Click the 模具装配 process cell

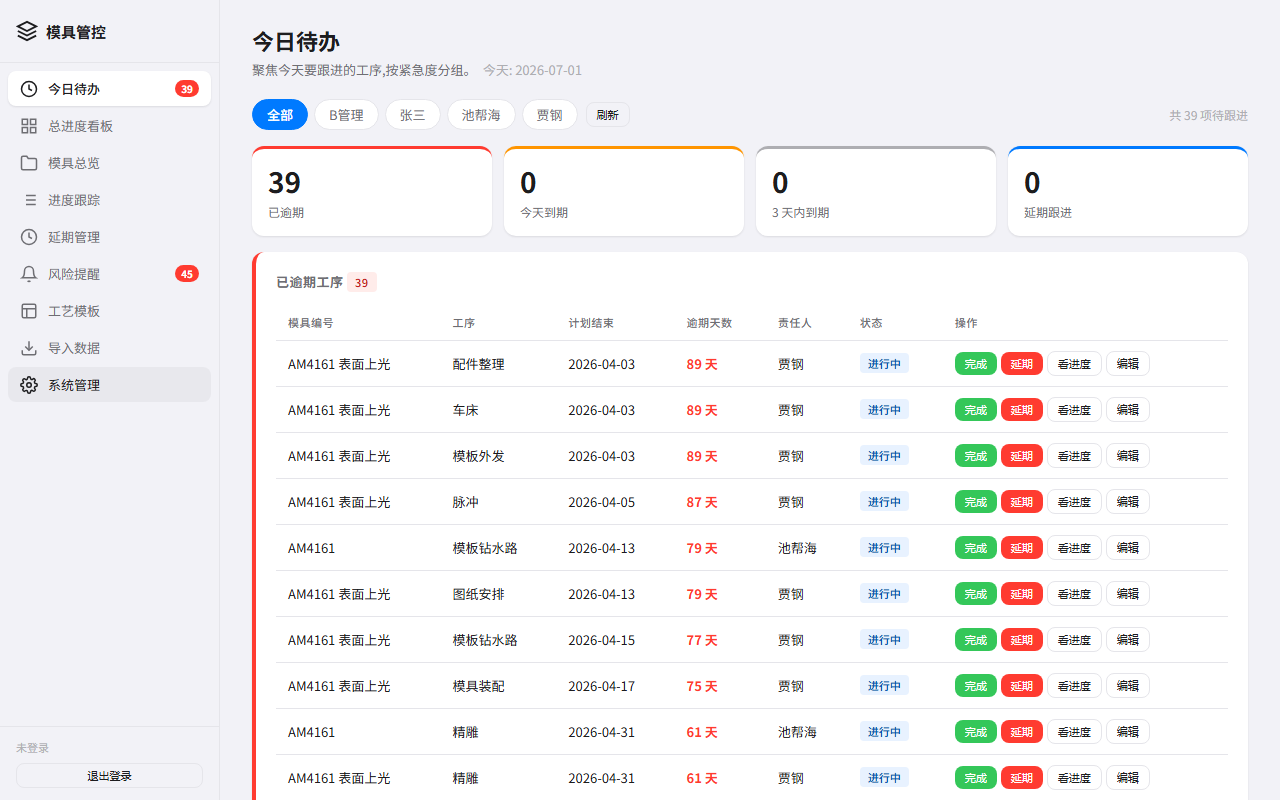[x=479, y=686]
